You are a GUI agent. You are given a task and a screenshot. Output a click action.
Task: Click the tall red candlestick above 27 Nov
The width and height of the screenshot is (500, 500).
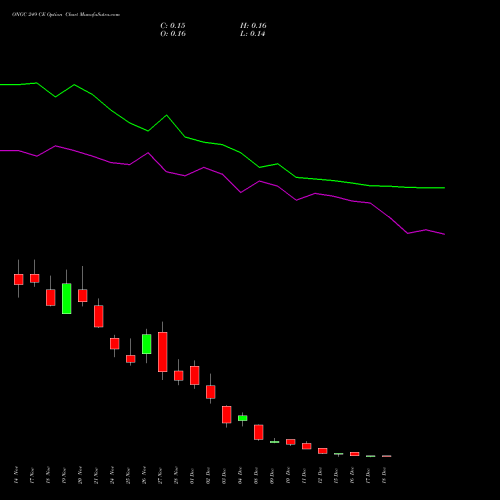[x=163, y=352]
